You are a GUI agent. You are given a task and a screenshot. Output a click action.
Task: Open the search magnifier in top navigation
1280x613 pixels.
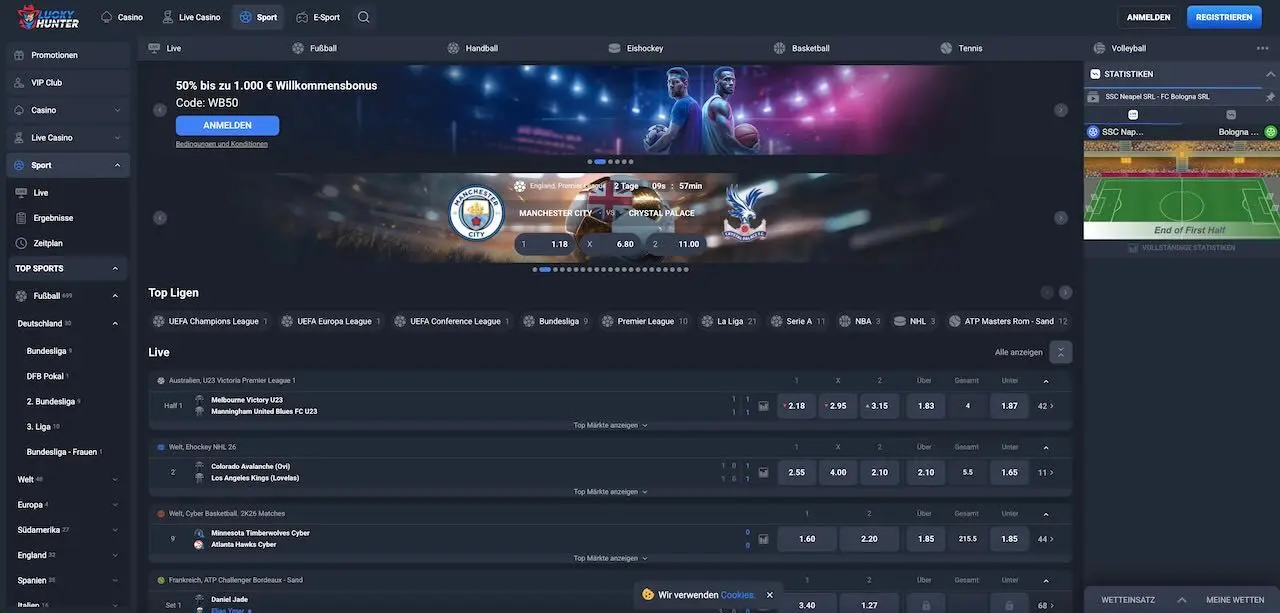tap(363, 17)
